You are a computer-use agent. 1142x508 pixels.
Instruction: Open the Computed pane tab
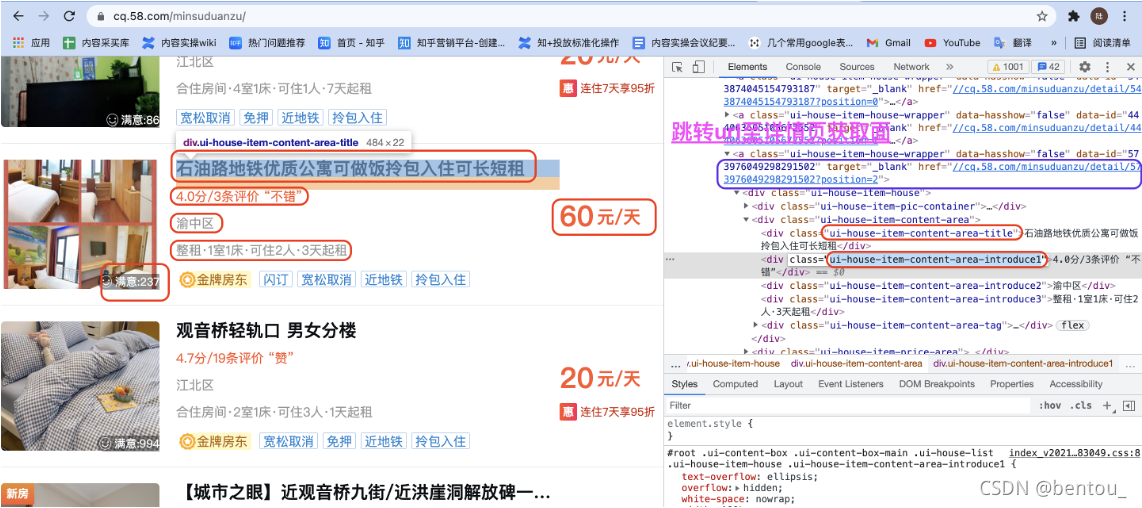coord(735,384)
